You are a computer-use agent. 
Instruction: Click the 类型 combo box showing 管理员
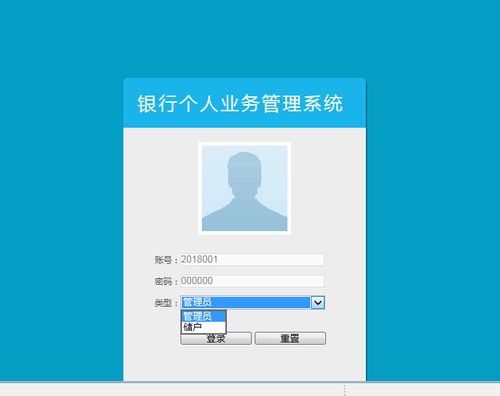click(252, 303)
